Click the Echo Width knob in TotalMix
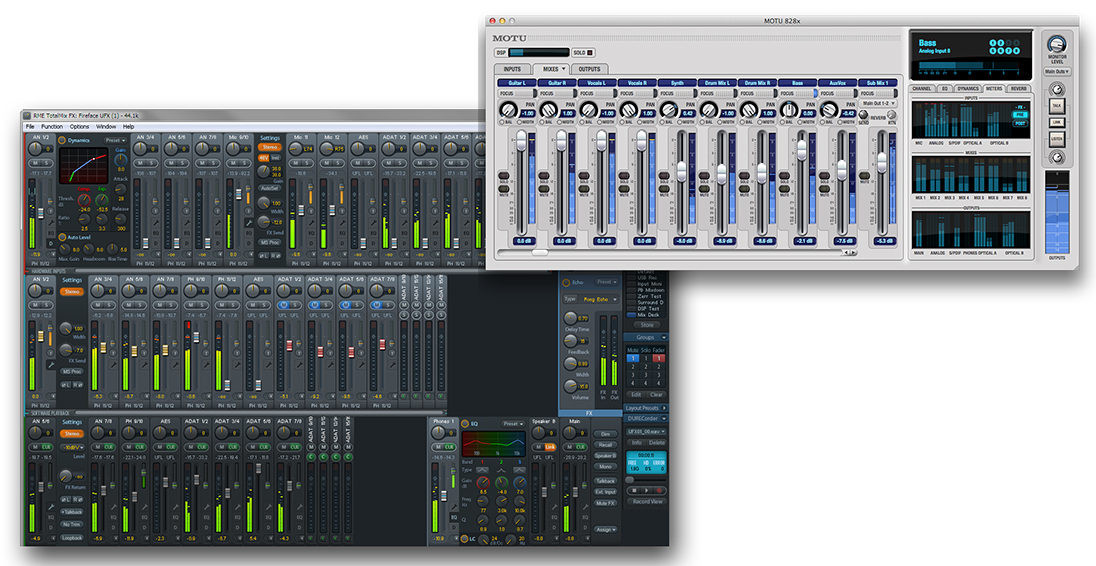The height and width of the screenshot is (566, 1096). (570, 363)
